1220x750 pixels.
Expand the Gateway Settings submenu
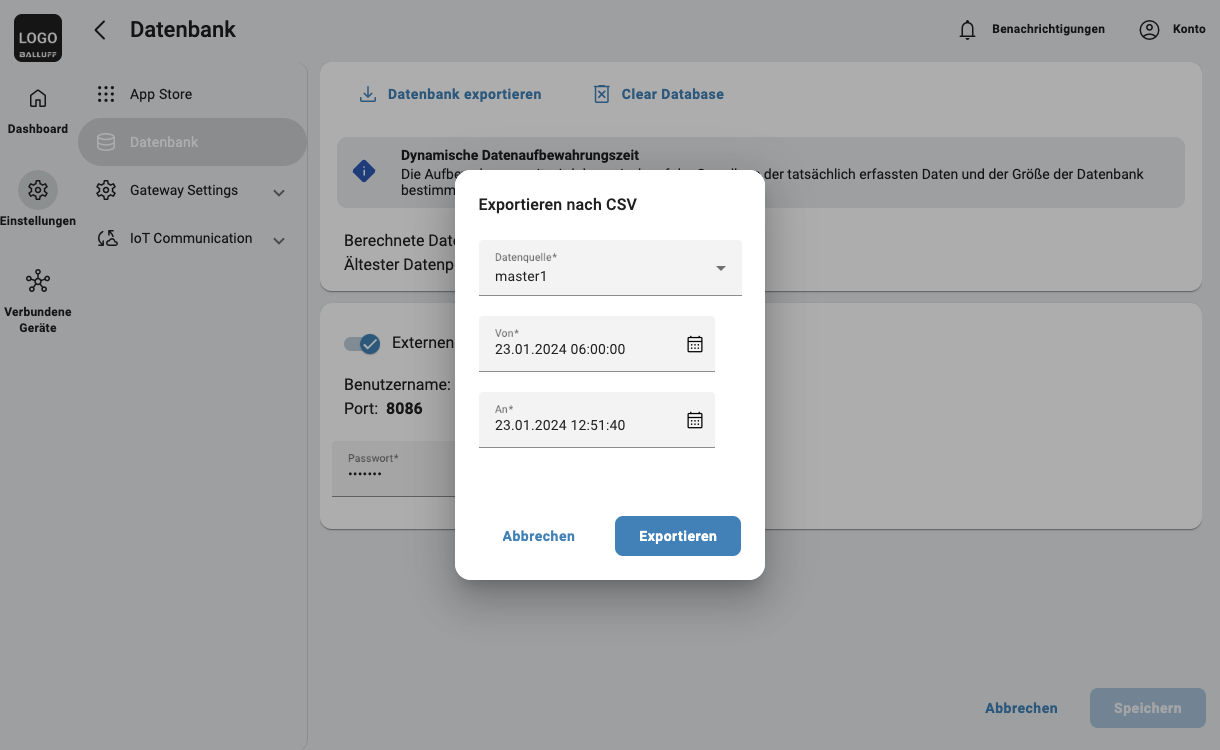(x=279, y=192)
